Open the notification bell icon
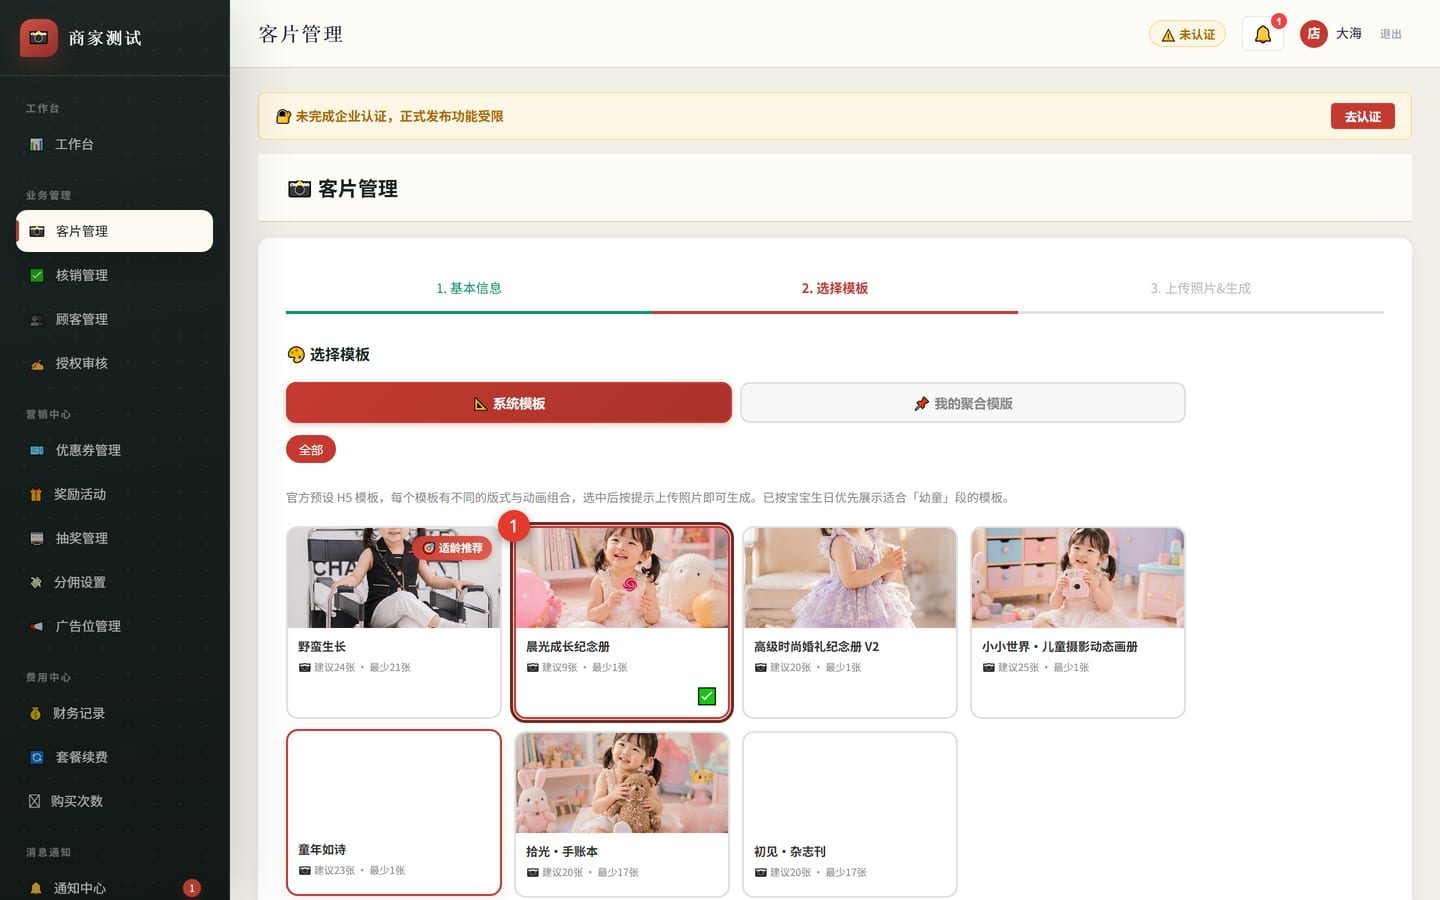Viewport: 1440px width, 900px height. pos(1263,34)
